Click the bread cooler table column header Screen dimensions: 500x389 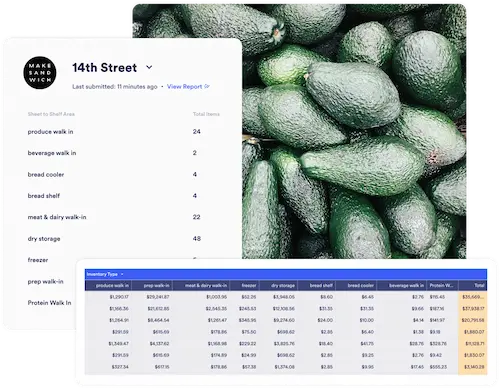click(357, 286)
